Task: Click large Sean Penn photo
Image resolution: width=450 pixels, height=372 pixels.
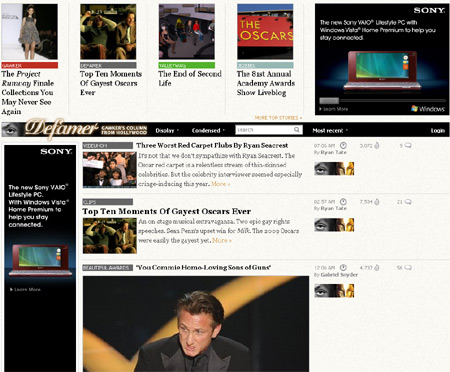Action: [196, 324]
